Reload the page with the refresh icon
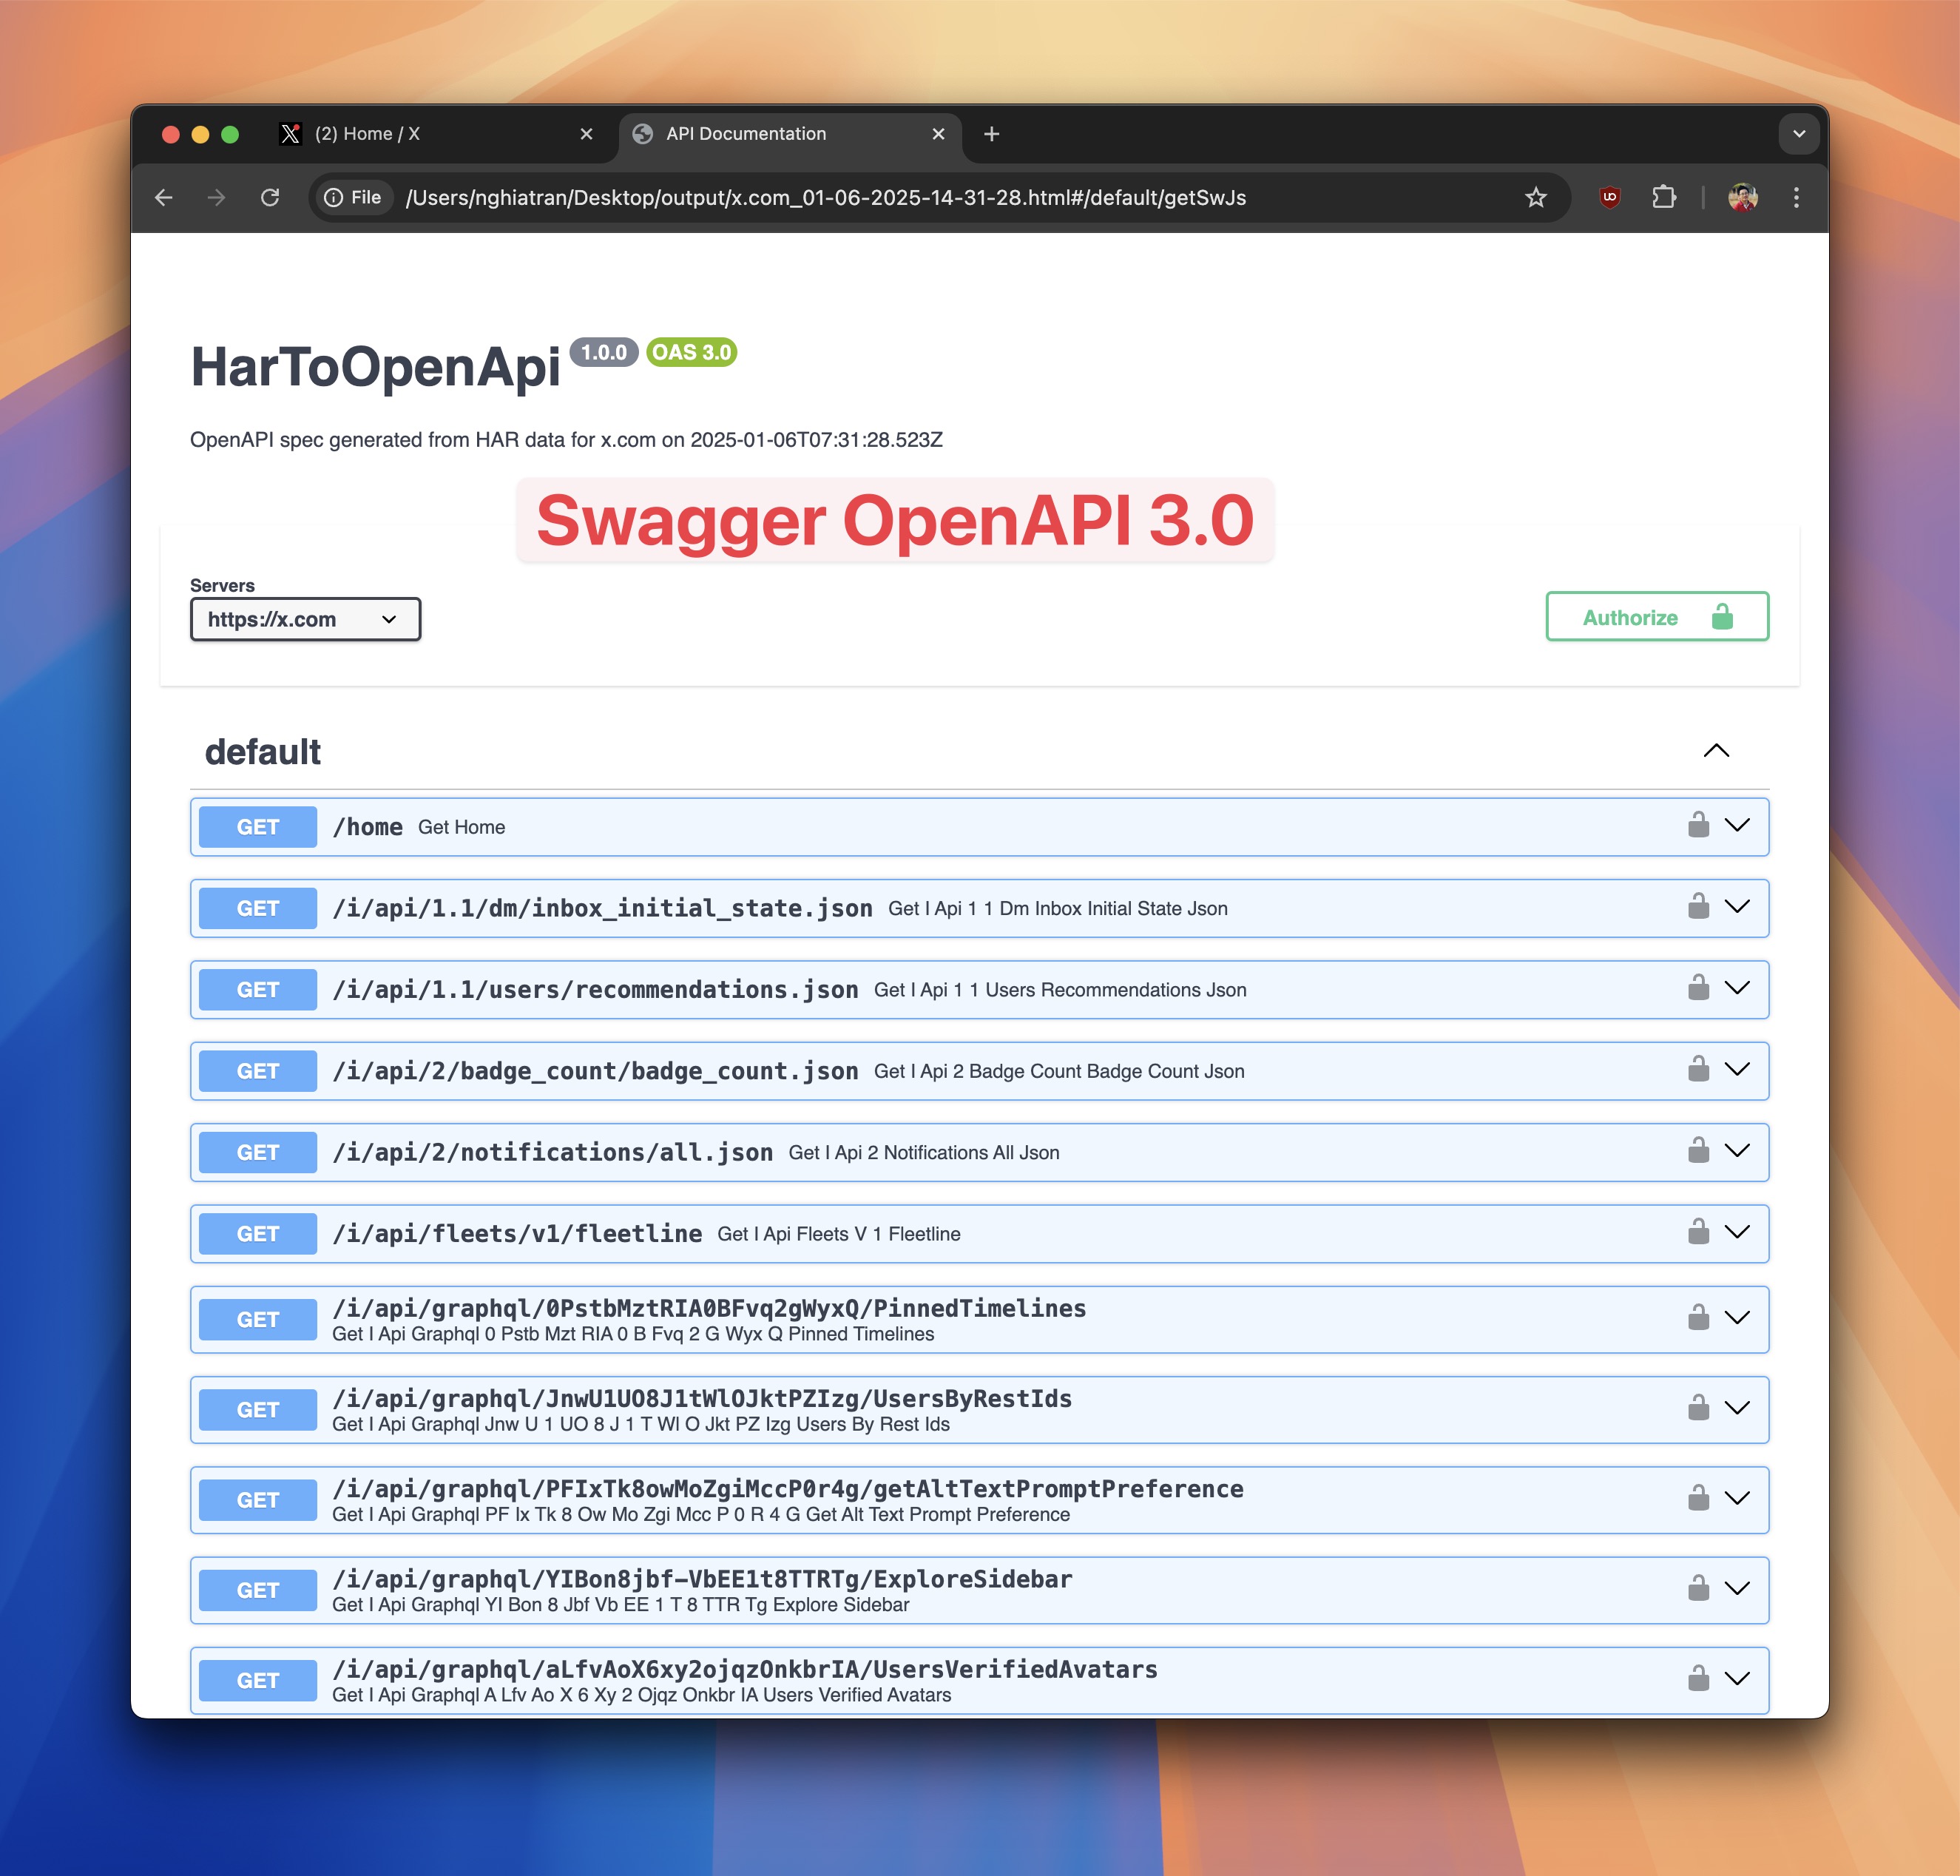This screenshot has height=1876, width=1960. point(270,198)
